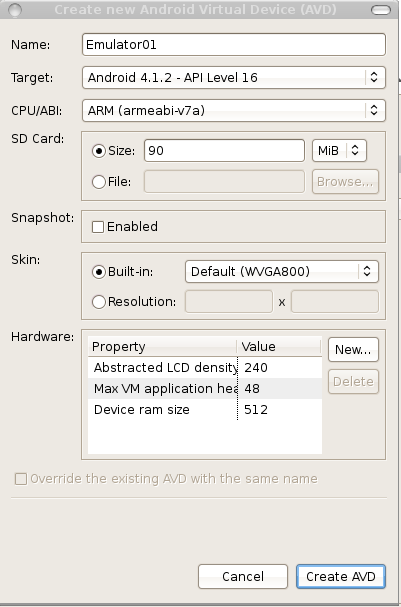Click the SD Card size field with 90

click(x=224, y=151)
